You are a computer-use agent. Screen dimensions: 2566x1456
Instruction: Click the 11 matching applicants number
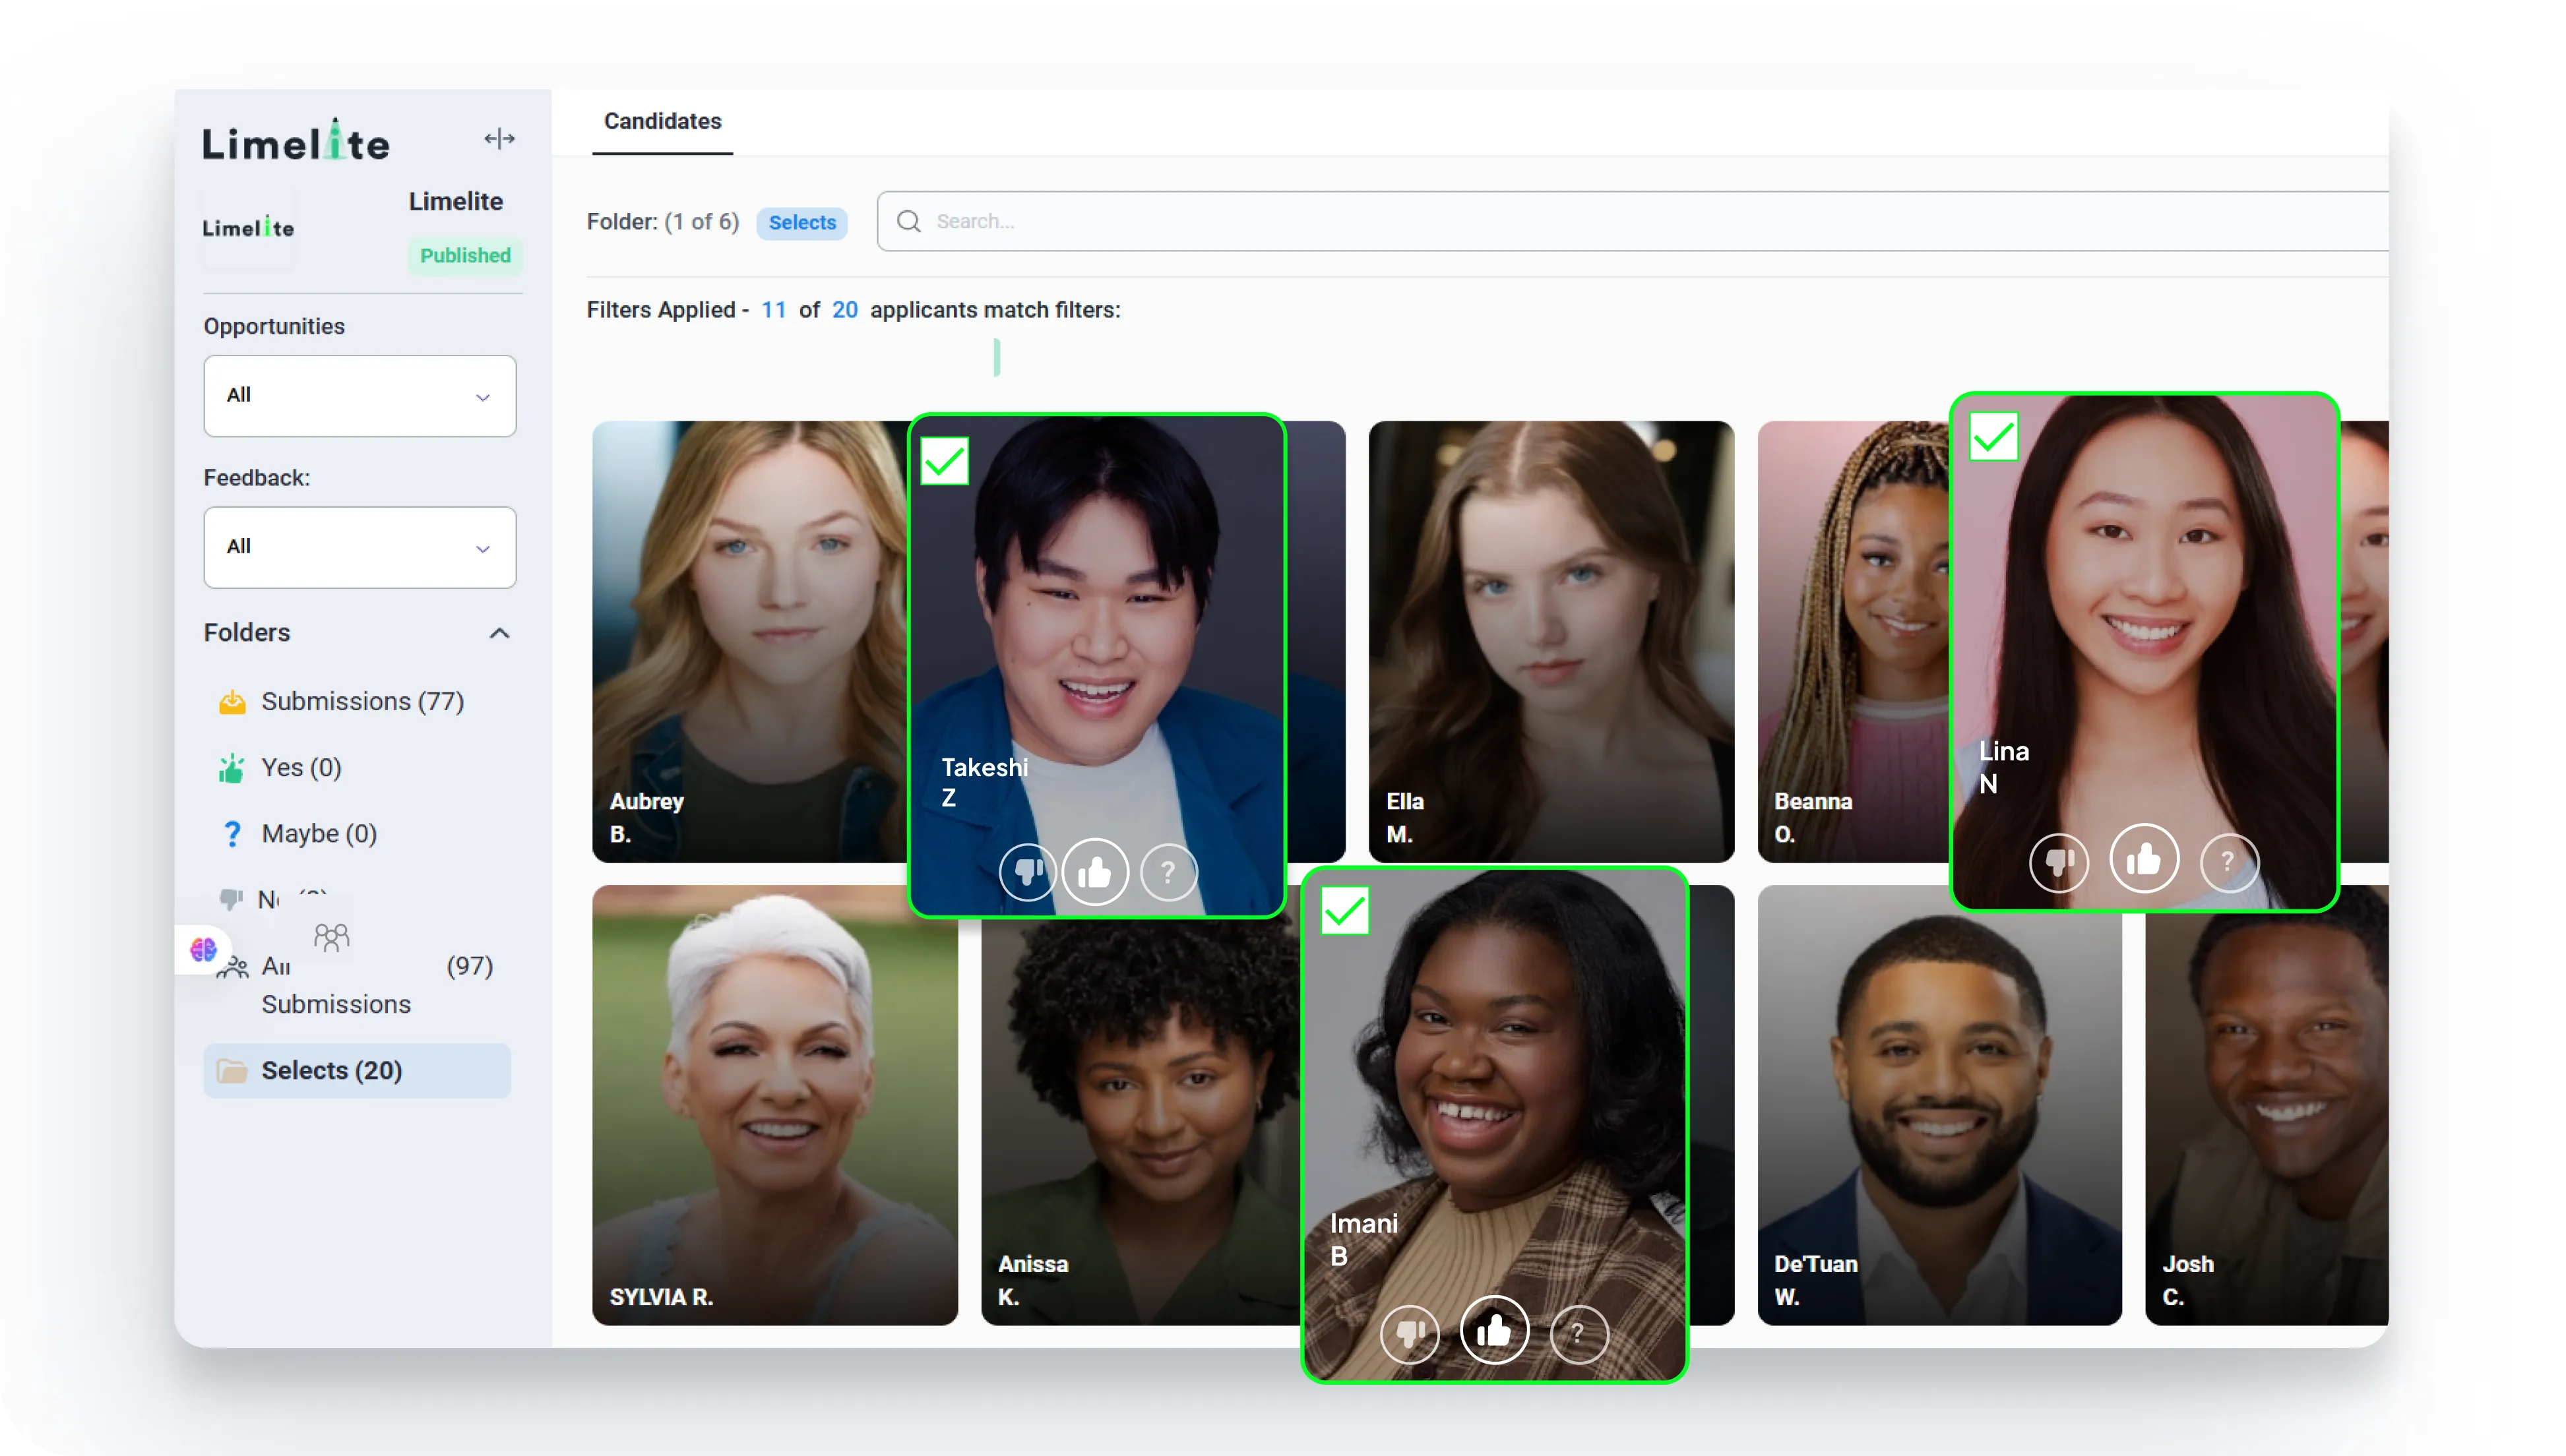773,310
